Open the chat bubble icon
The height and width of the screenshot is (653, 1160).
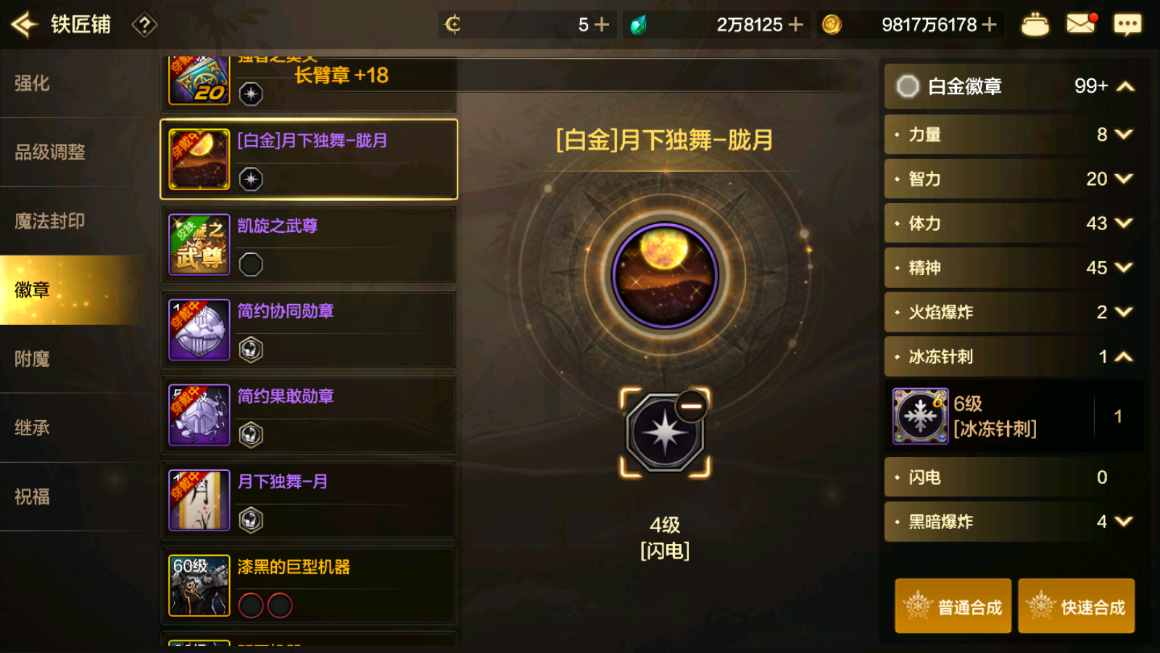click(1127, 24)
